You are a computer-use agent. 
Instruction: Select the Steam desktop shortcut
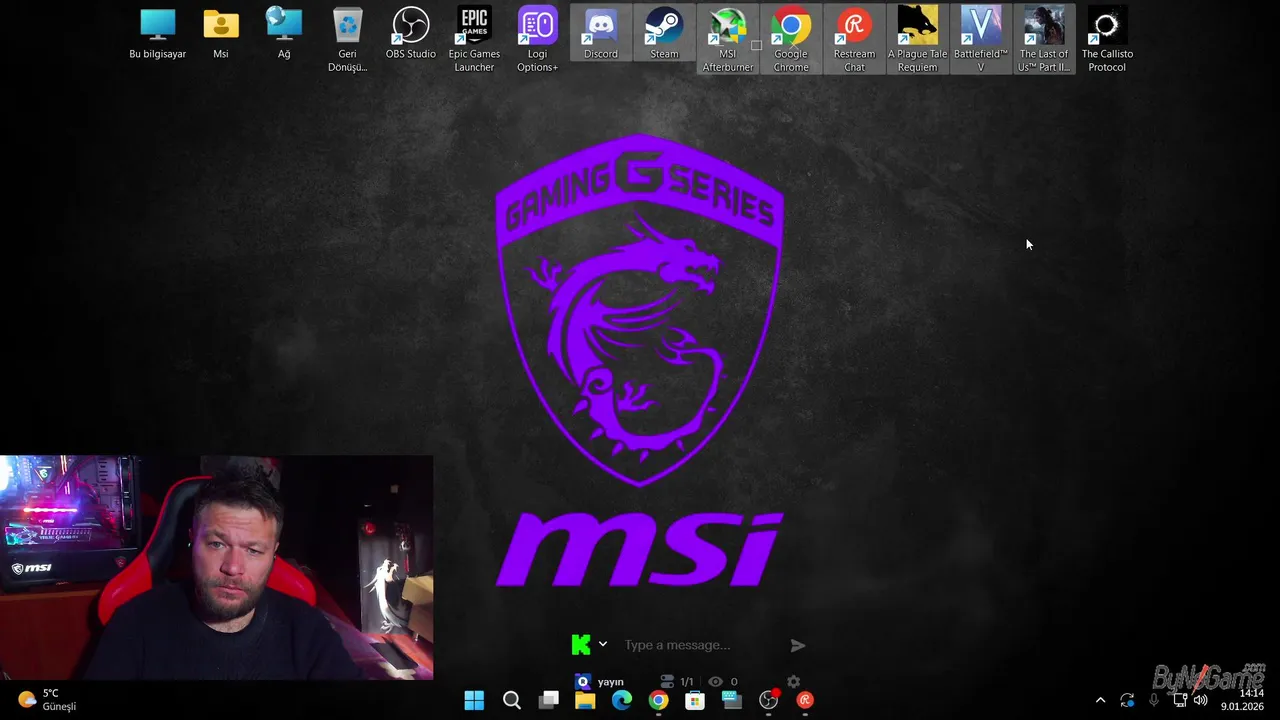click(664, 34)
